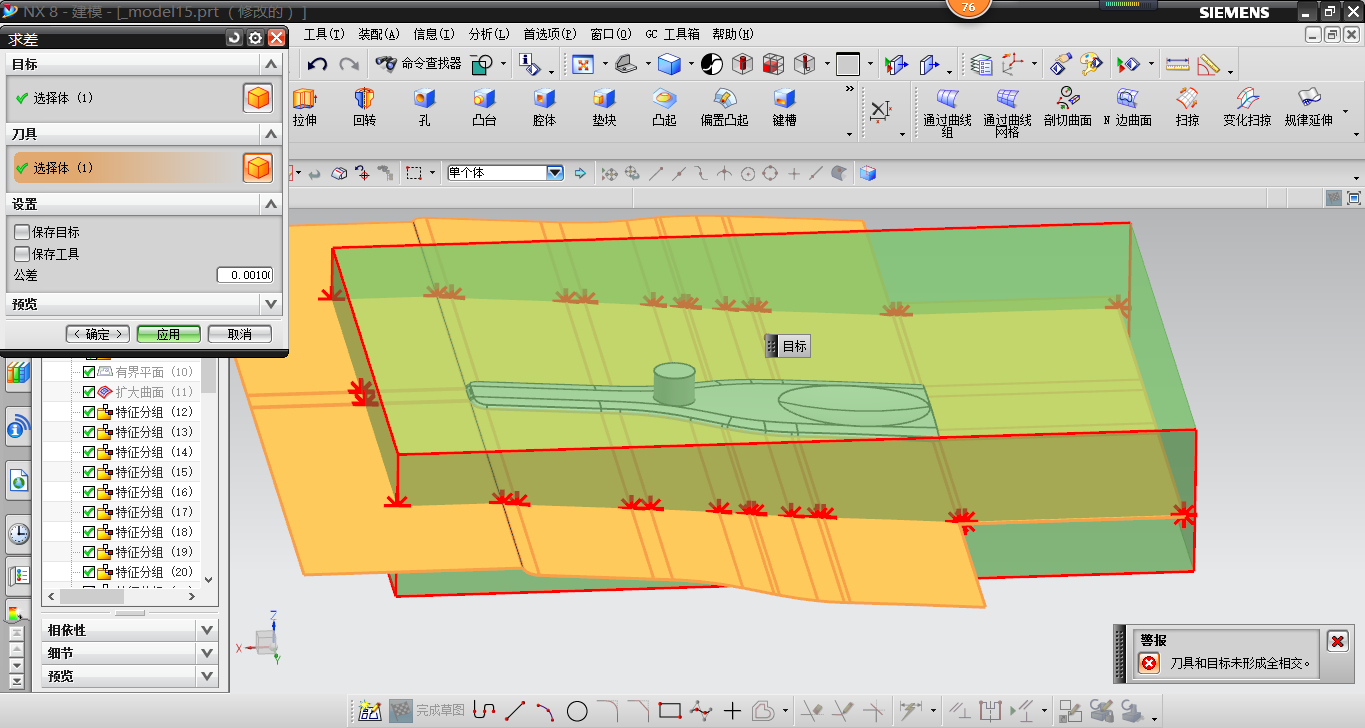Select the sketch line tool

point(515,712)
